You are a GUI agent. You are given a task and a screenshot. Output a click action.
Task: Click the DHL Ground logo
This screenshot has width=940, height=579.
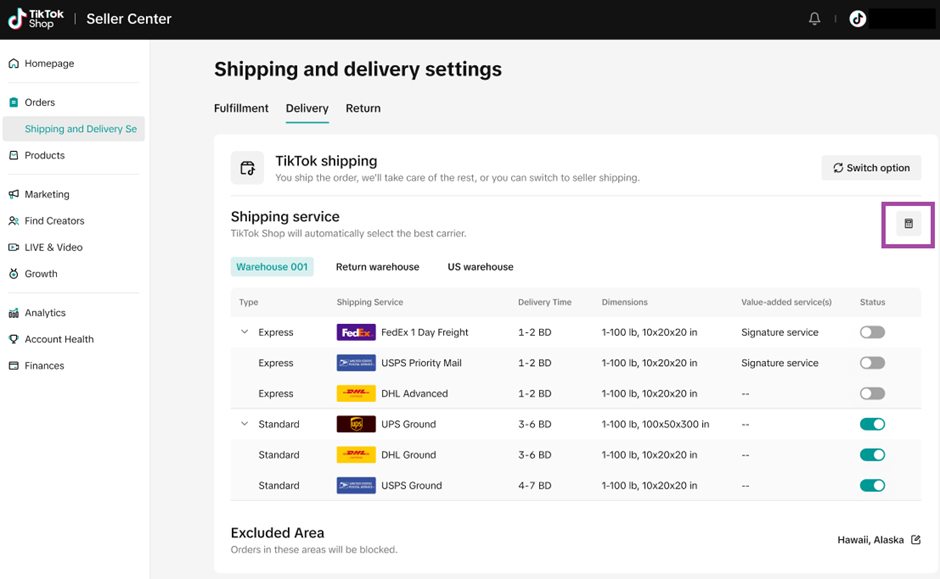click(x=356, y=454)
